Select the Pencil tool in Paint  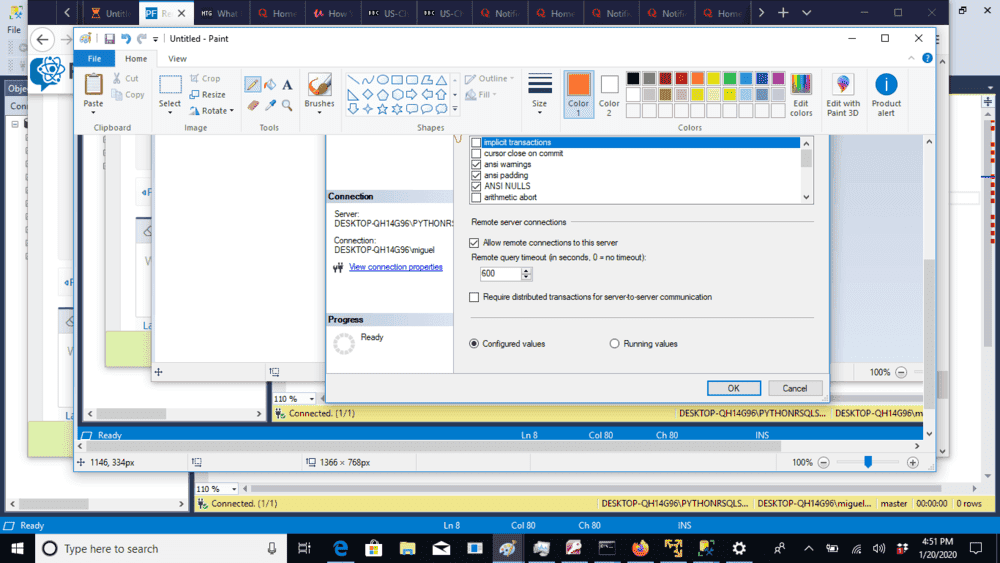tap(253, 85)
